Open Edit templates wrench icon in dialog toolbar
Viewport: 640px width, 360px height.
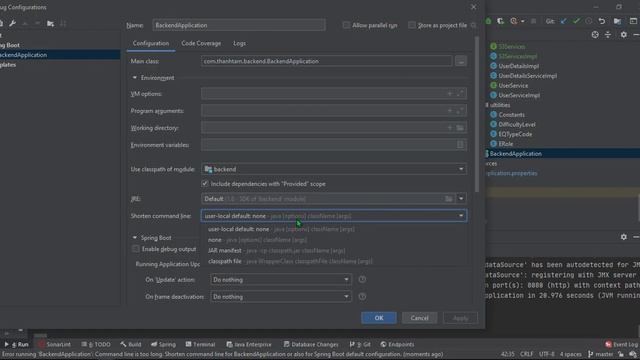point(13,24)
